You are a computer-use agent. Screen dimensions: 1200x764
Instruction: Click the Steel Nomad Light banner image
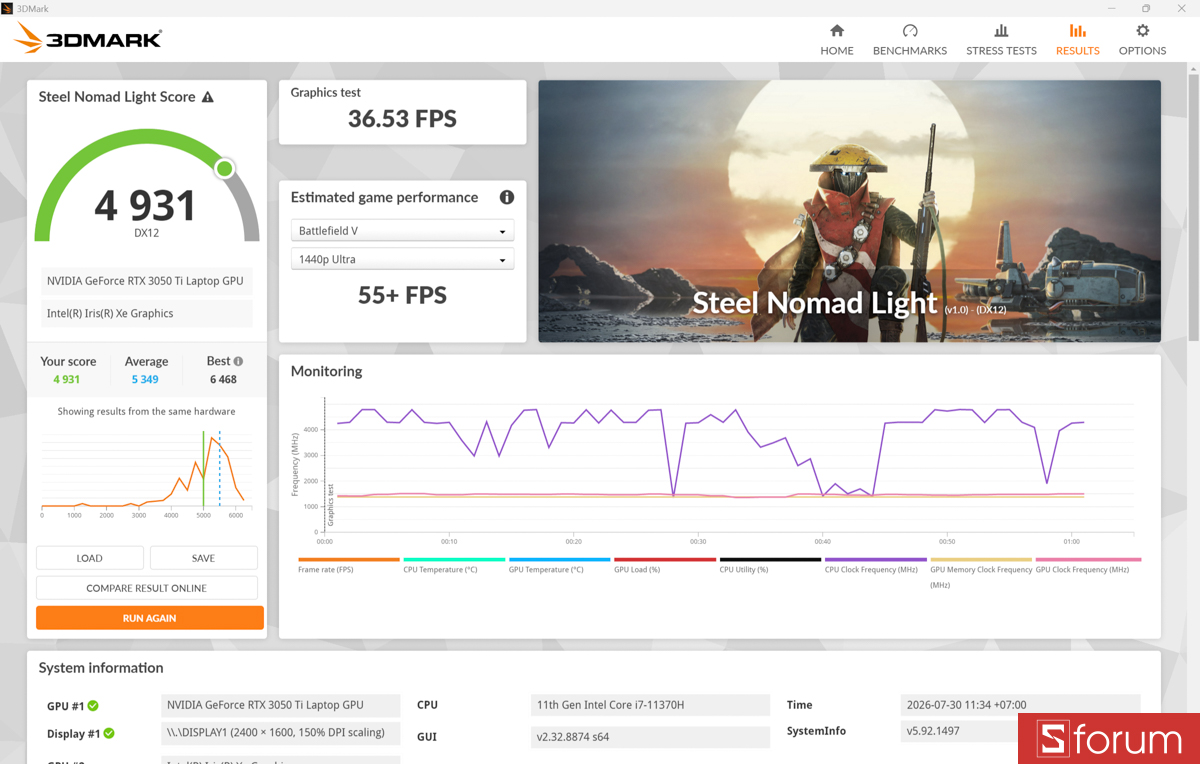click(850, 211)
